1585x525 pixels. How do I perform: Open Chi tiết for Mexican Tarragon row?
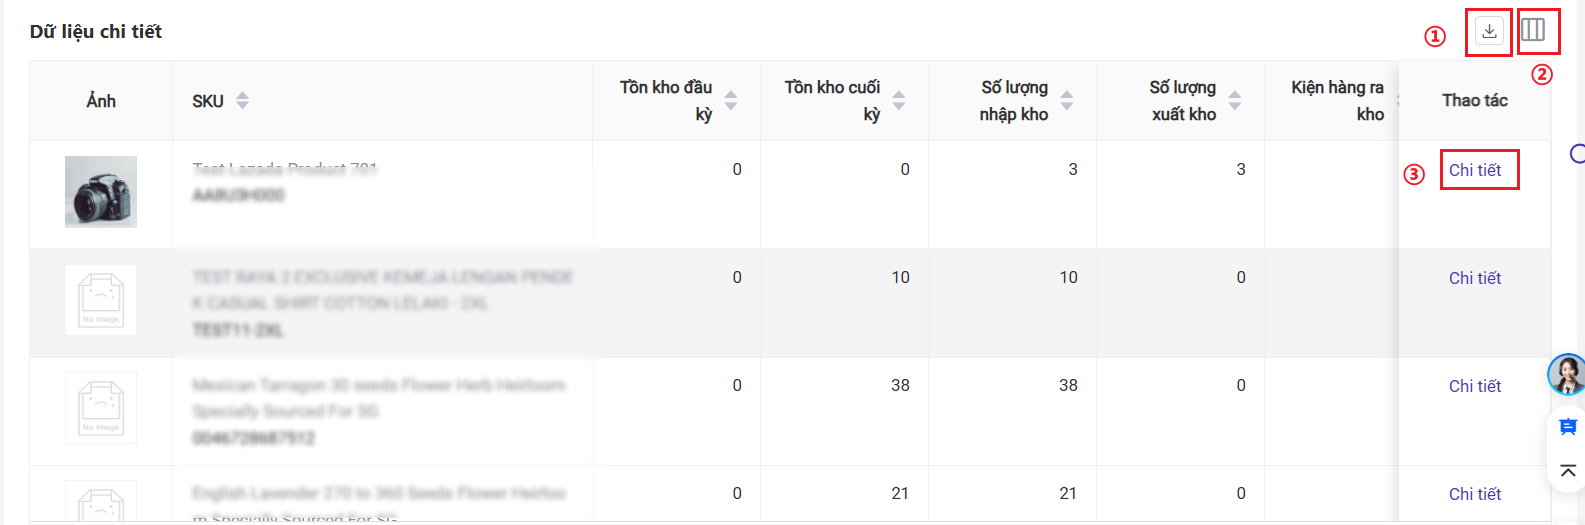pyautogui.click(x=1475, y=386)
